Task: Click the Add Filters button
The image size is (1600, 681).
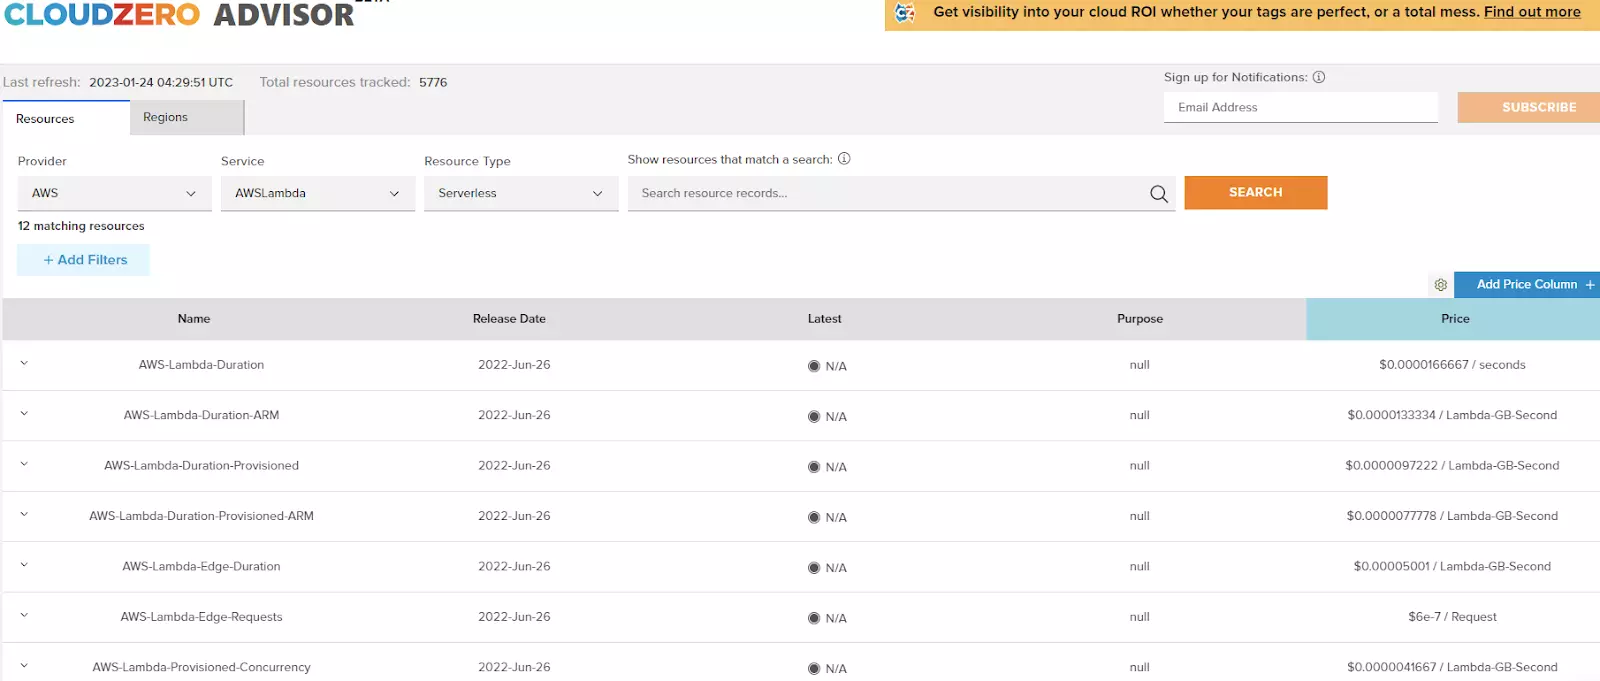Action: (84, 260)
